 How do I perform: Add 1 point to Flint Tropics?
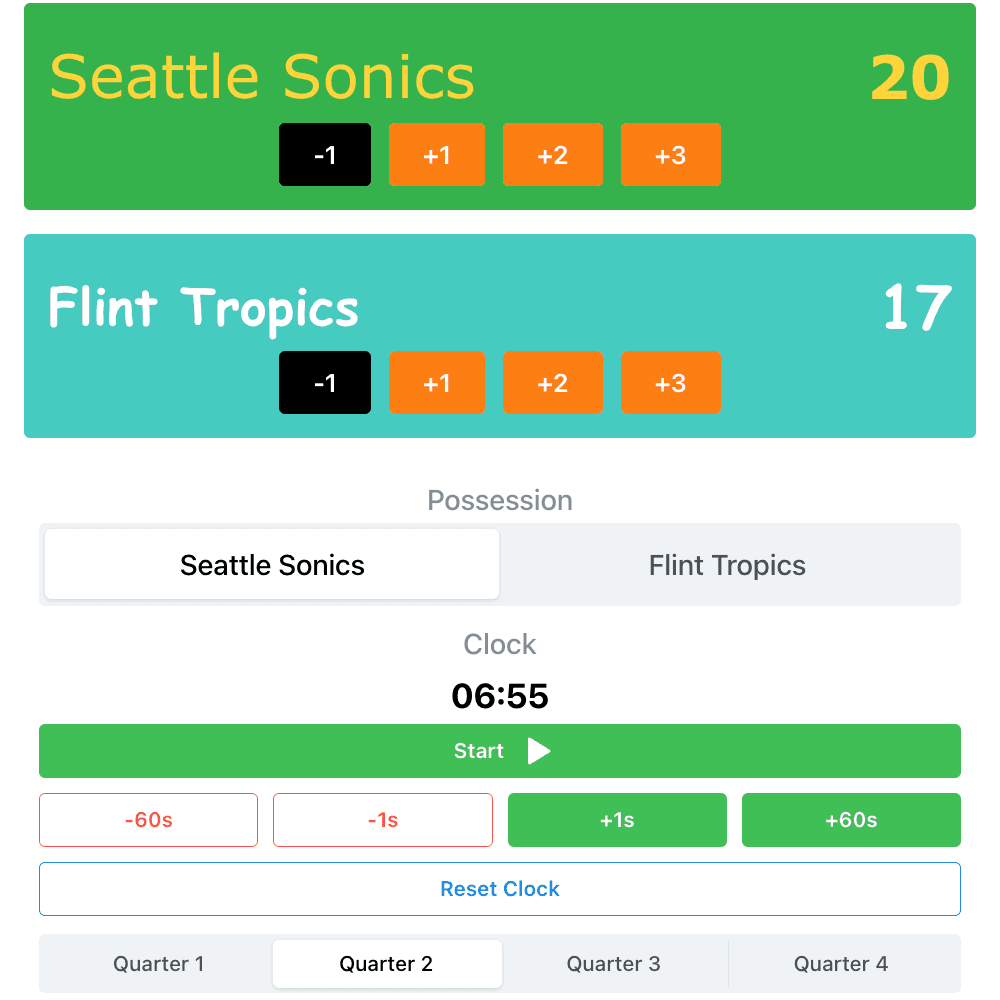pyautogui.click(x=437, y=383)
